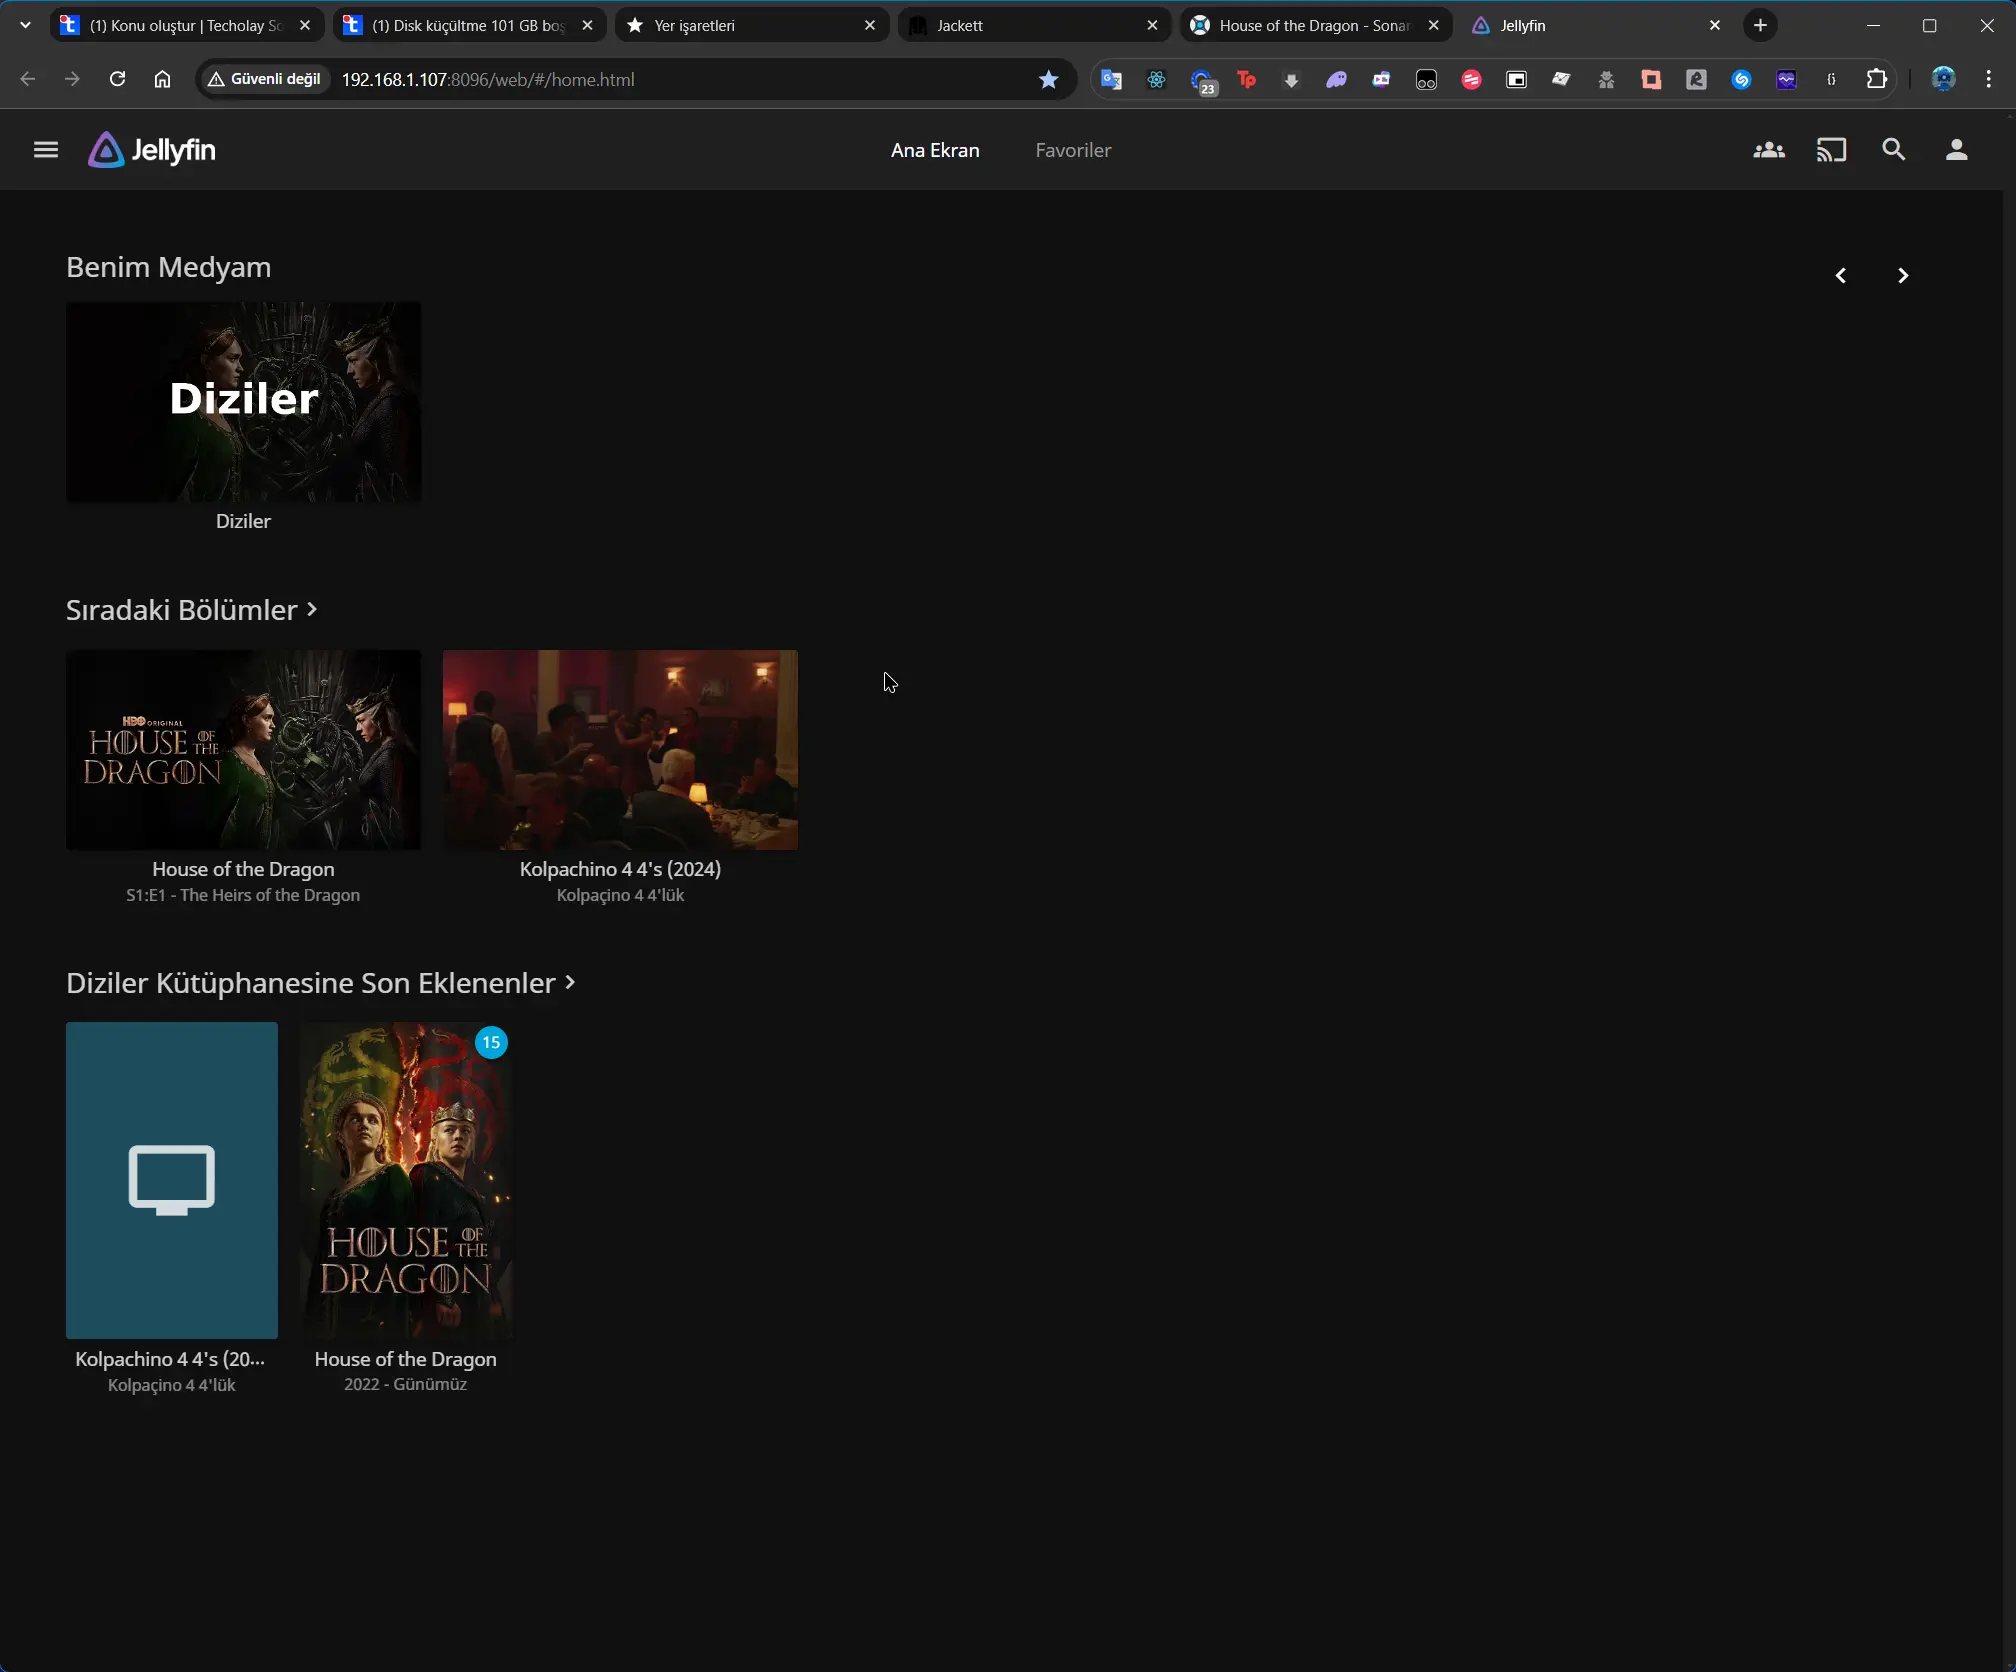
Task: Click the extension with 23 badge
Action: click(1202, 80)
